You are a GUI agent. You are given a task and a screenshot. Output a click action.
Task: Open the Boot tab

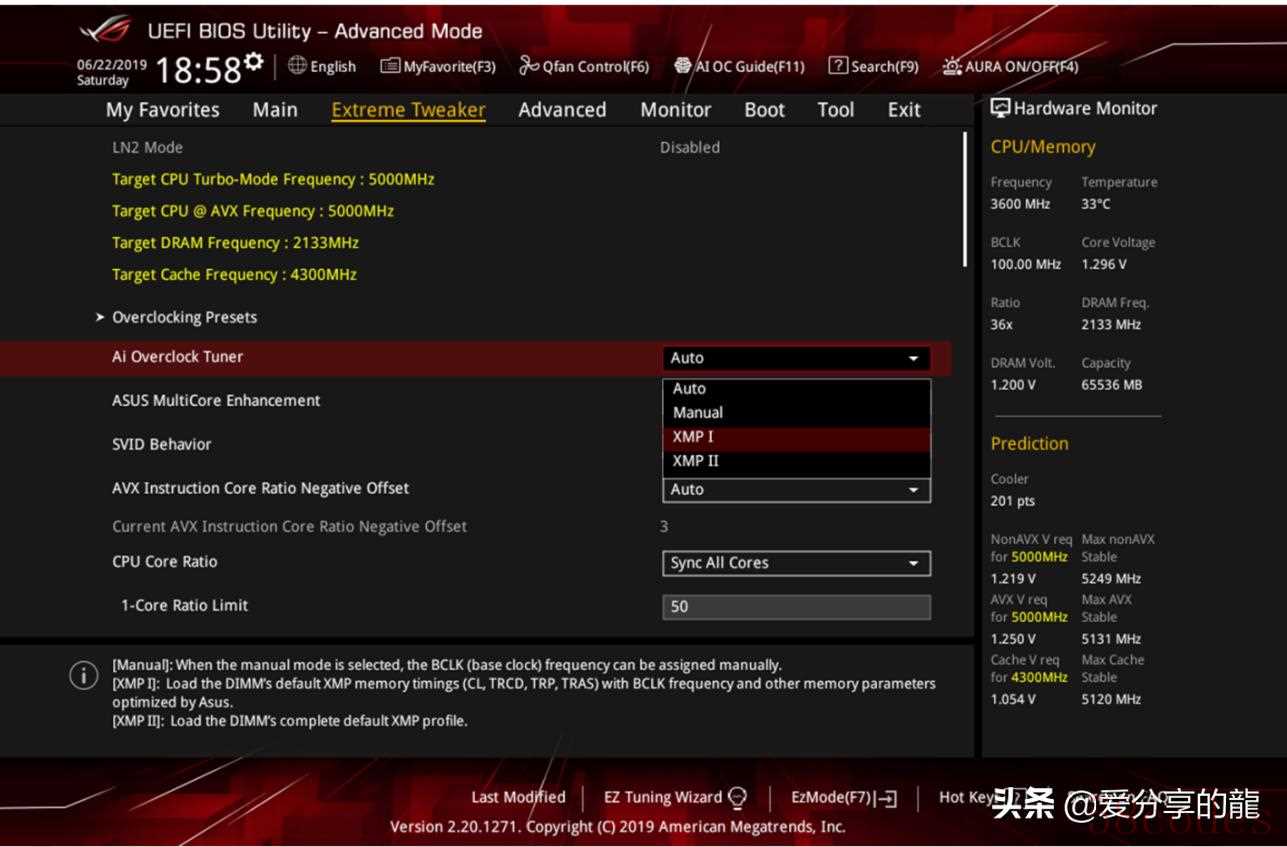765,110
